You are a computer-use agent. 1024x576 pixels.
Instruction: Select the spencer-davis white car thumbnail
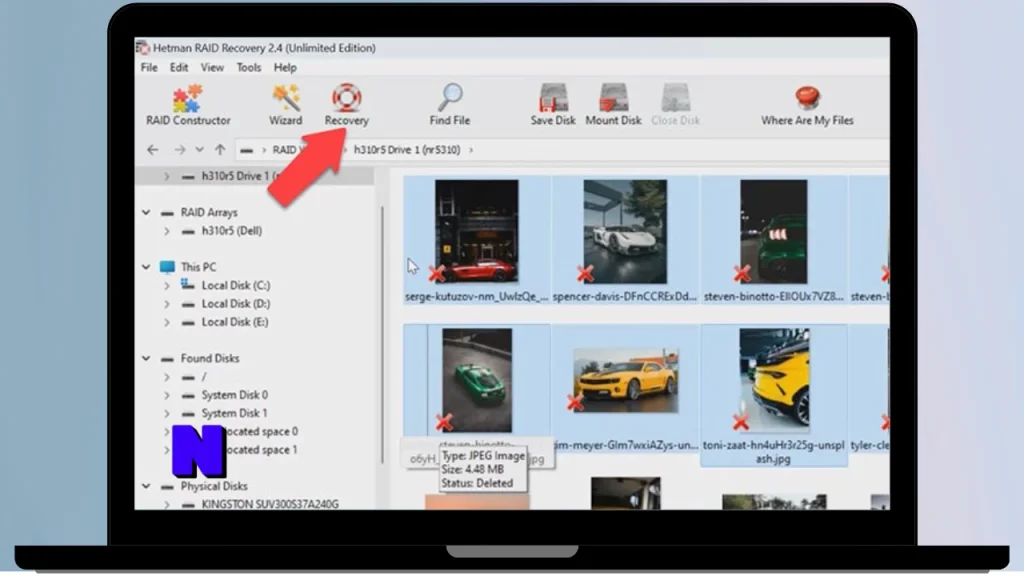625,232
